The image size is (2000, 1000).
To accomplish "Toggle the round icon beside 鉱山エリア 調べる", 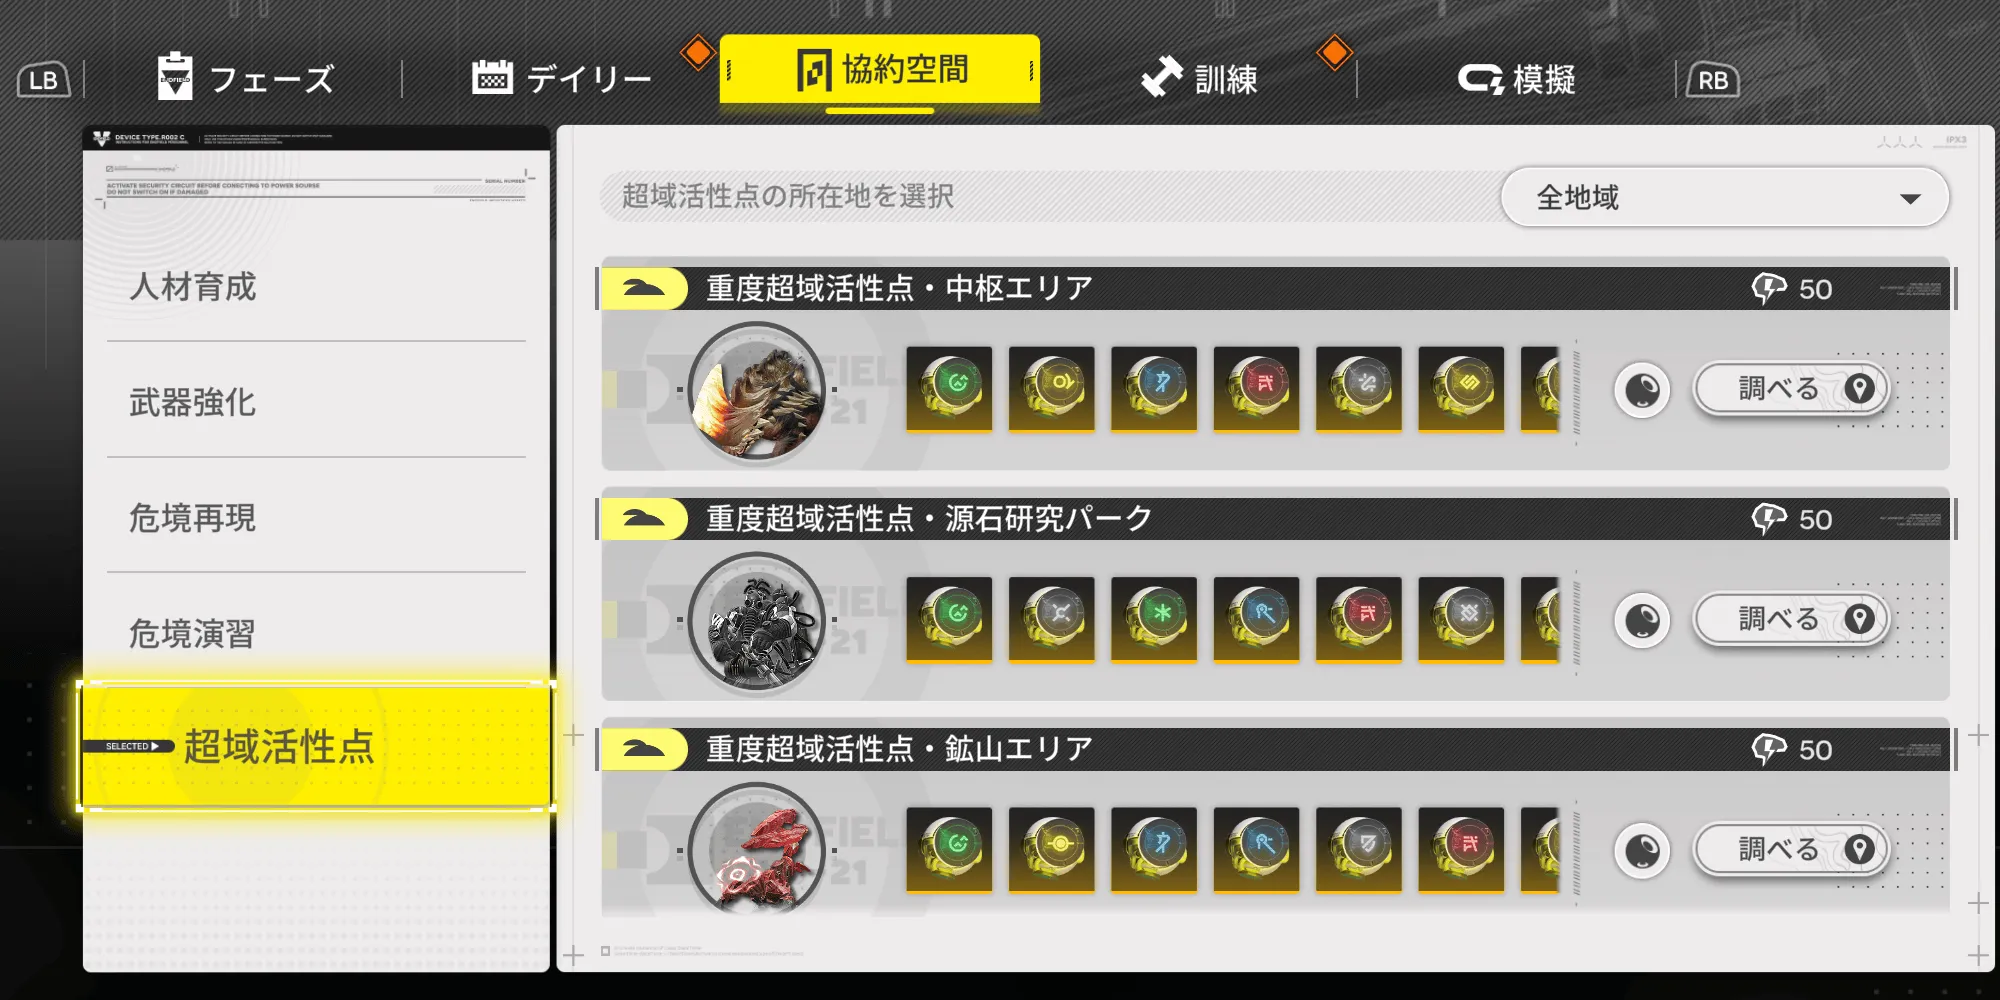I will [x=1642, y=850].
